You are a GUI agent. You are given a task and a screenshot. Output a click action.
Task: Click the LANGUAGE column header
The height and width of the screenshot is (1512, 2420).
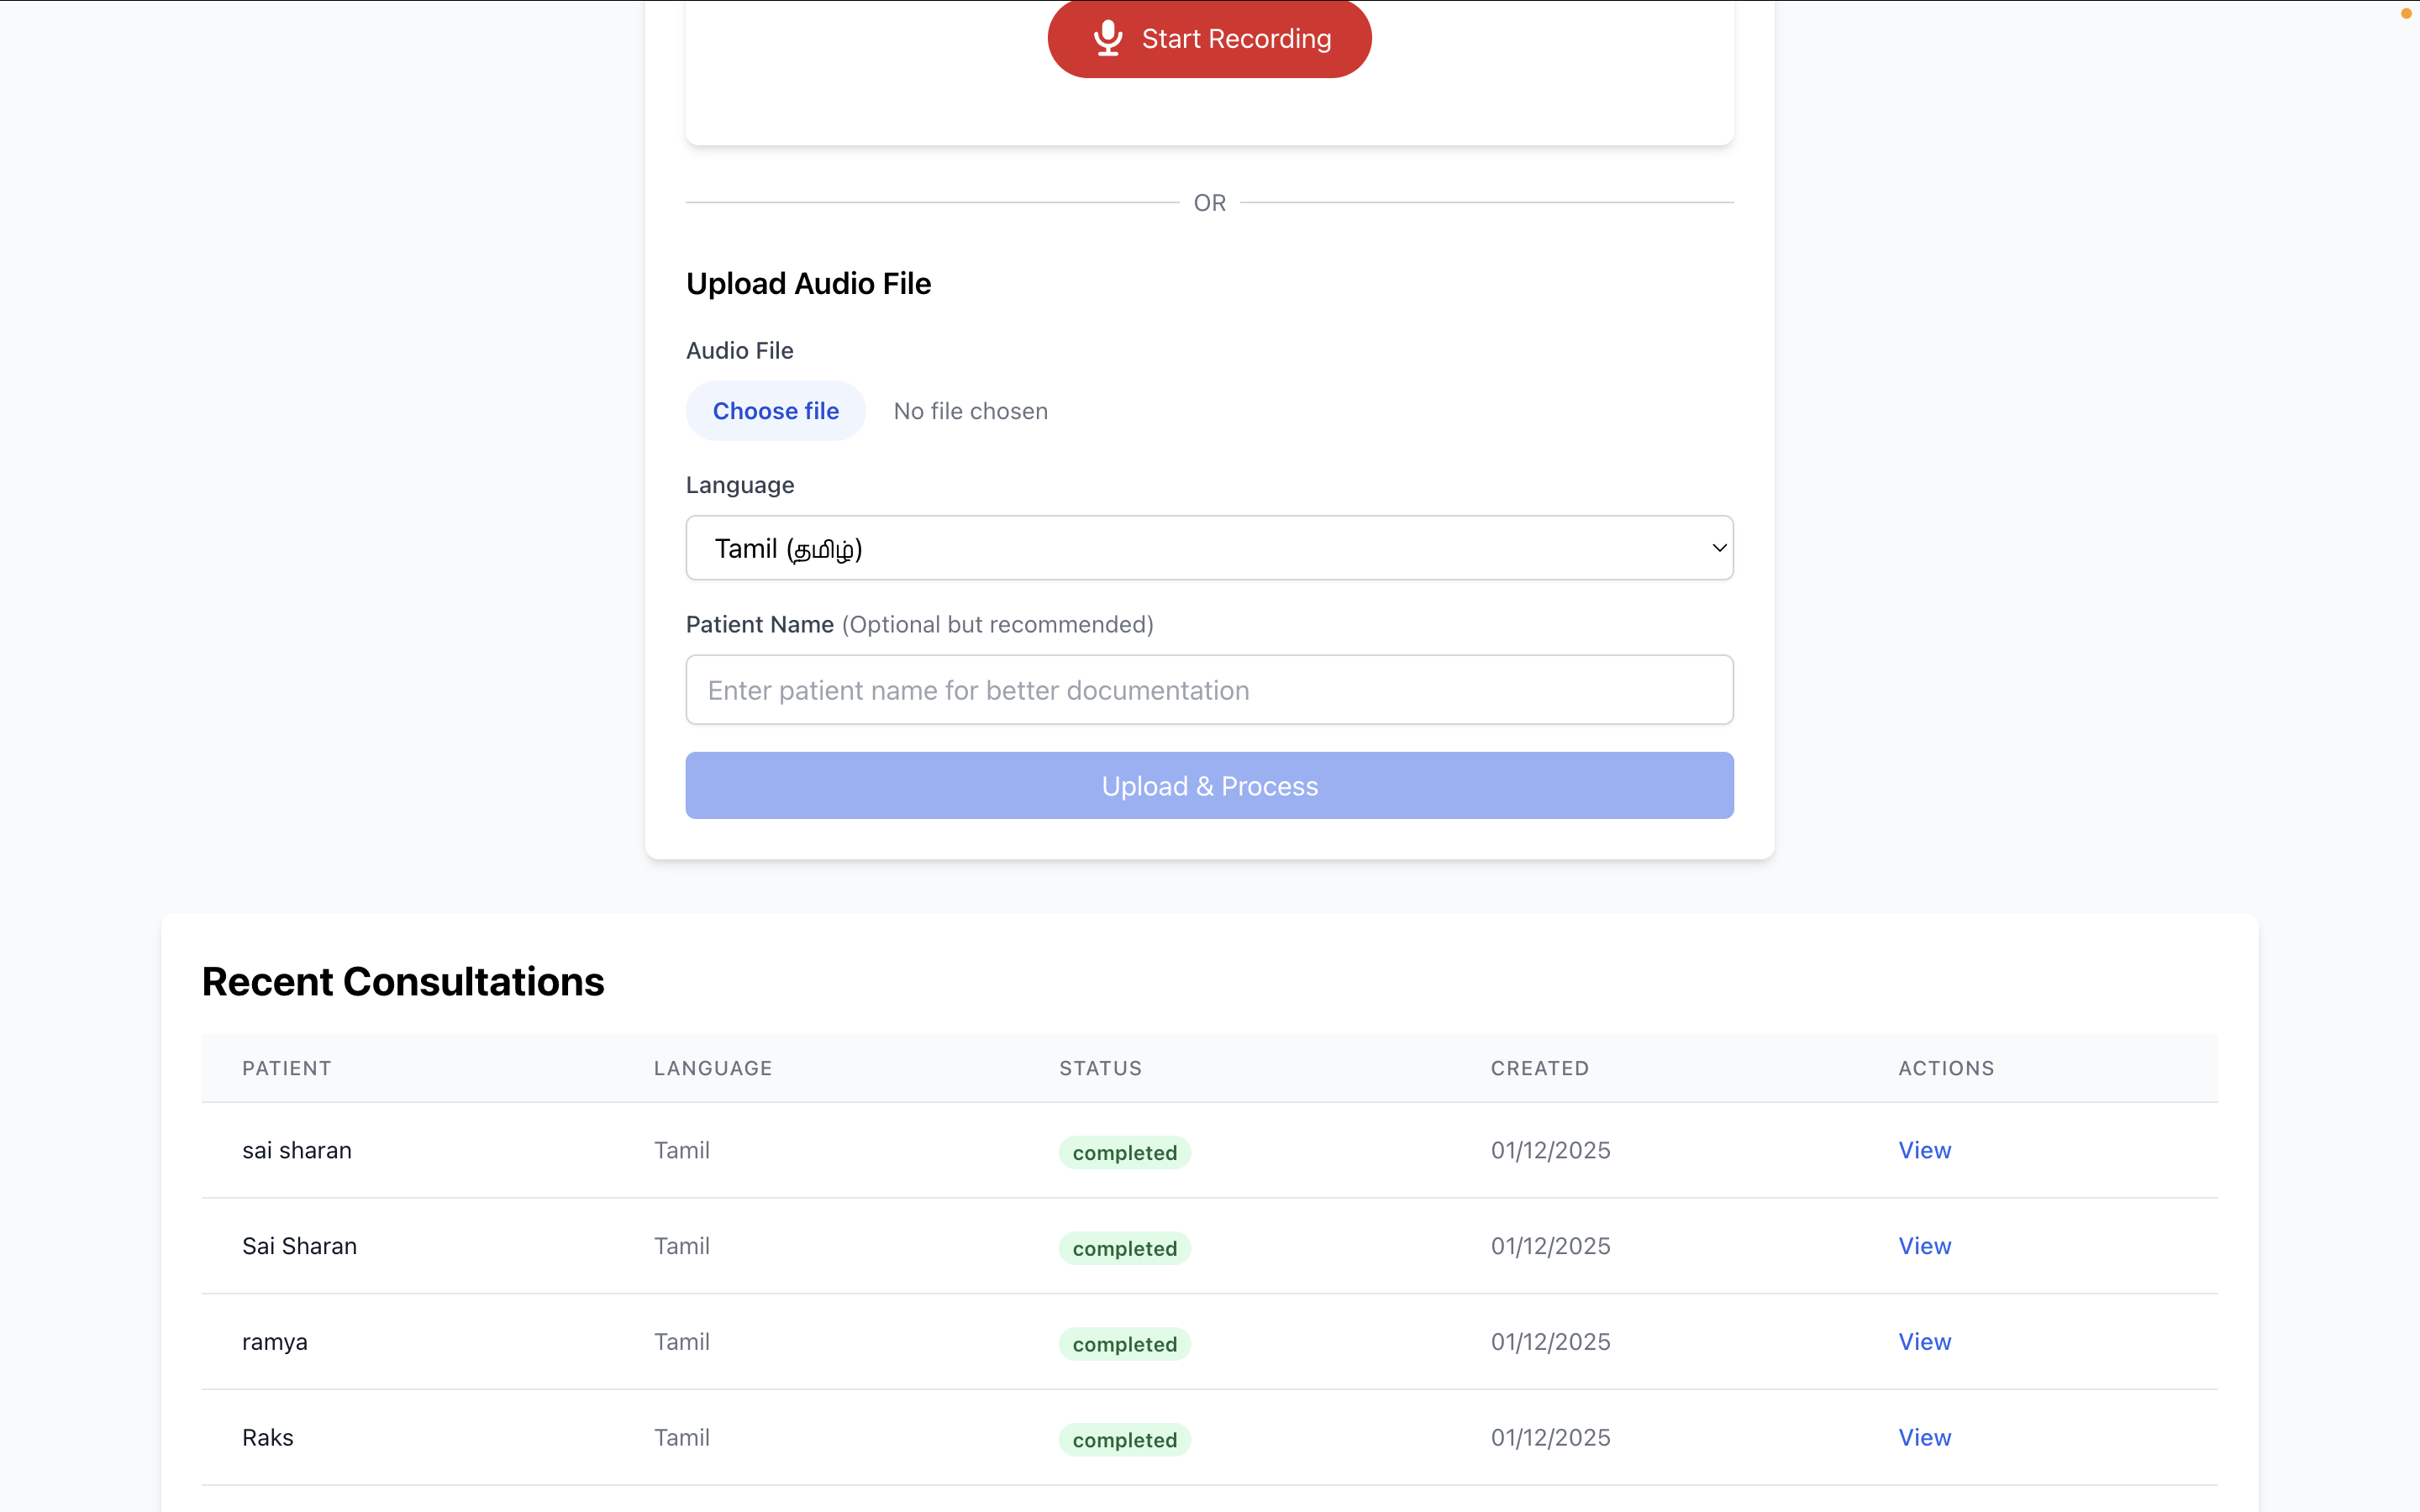pyautogui.click(x=712, y=1068)
